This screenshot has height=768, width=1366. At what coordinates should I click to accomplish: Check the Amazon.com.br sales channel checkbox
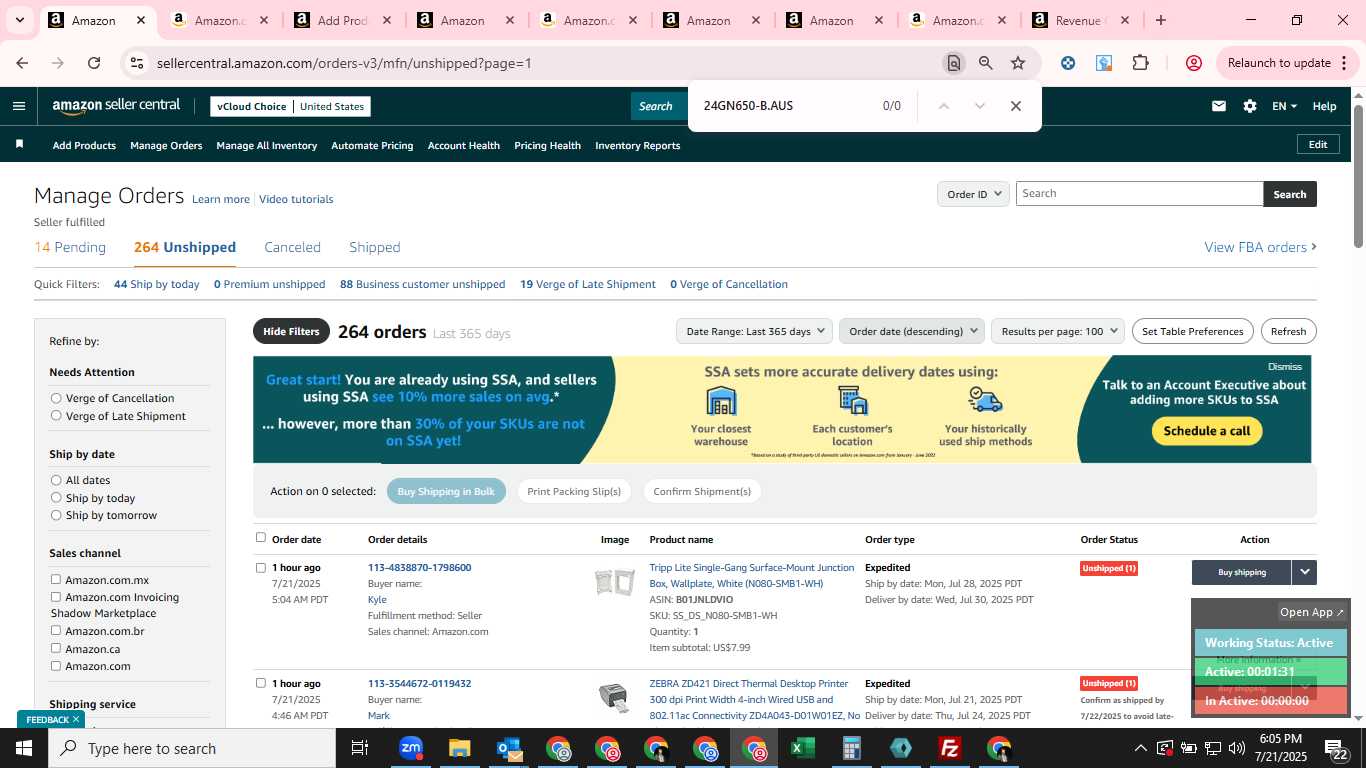coord(56,631)
